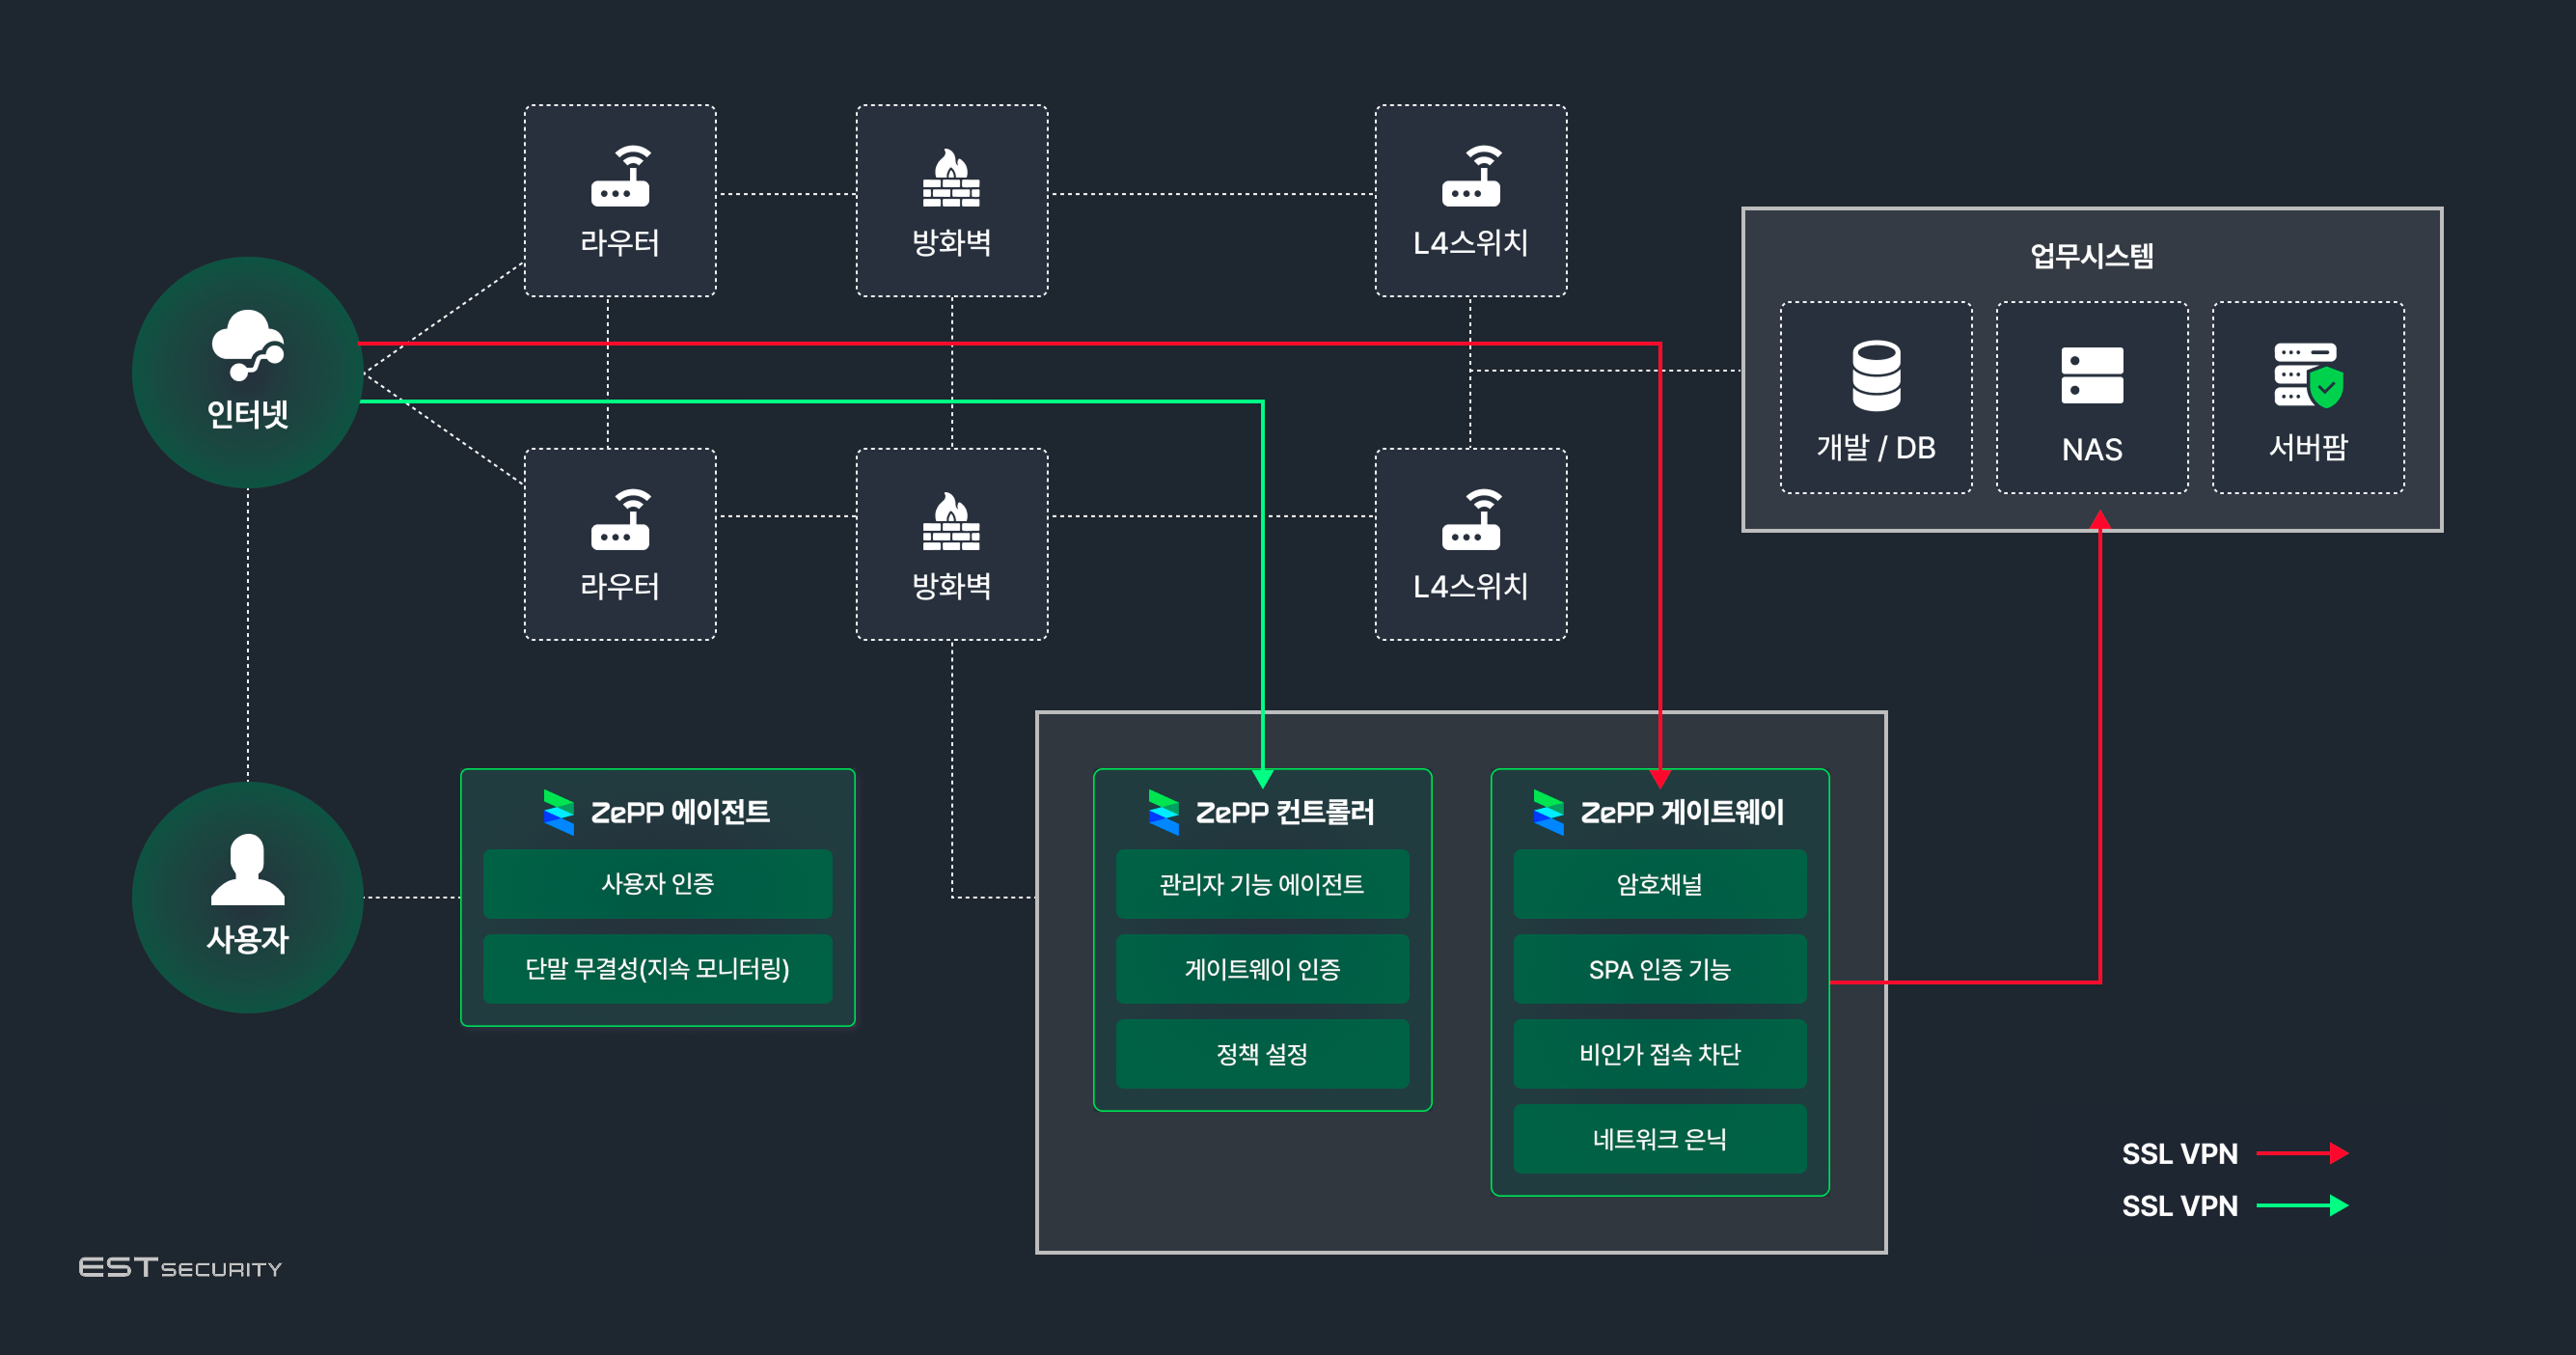Click the 사용자 인증 button
Viewport: 2576px width, 1355px height.
tap(657, 884)
